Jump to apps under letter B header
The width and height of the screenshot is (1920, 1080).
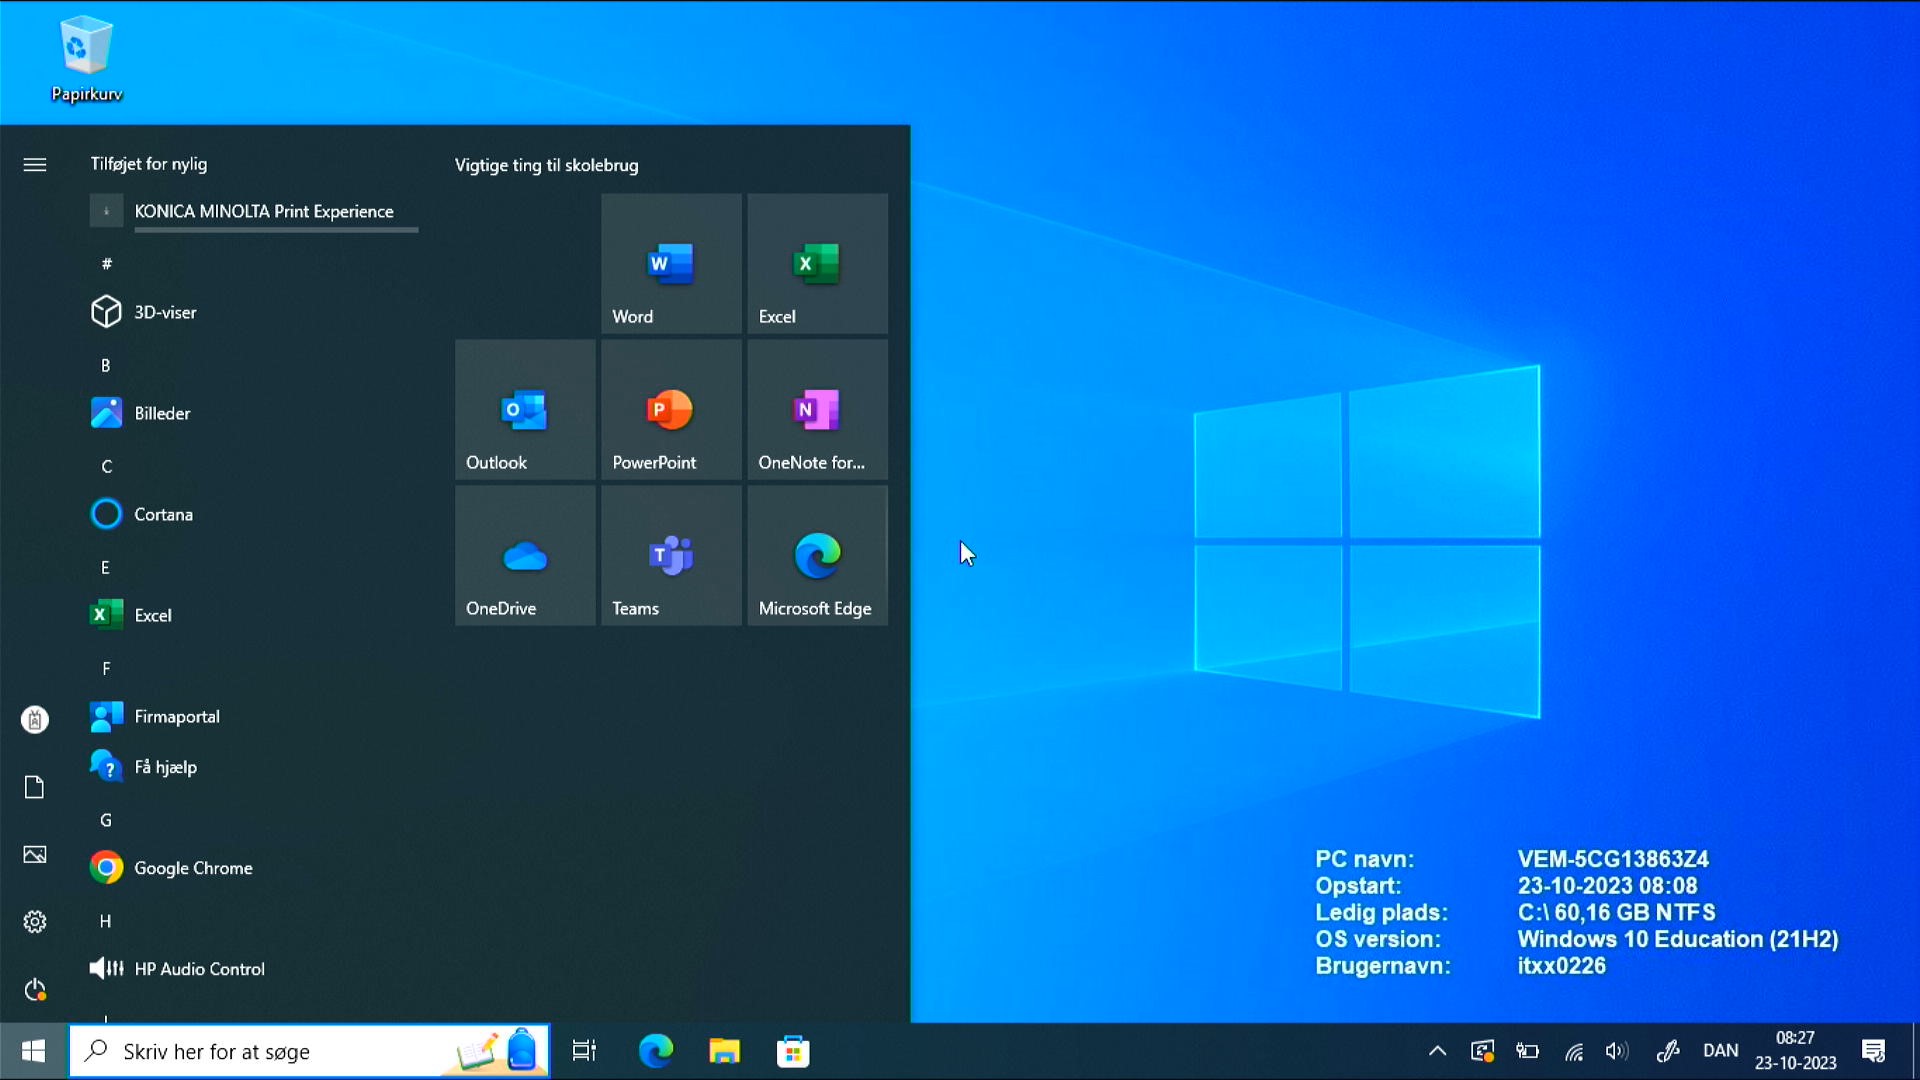106,366
